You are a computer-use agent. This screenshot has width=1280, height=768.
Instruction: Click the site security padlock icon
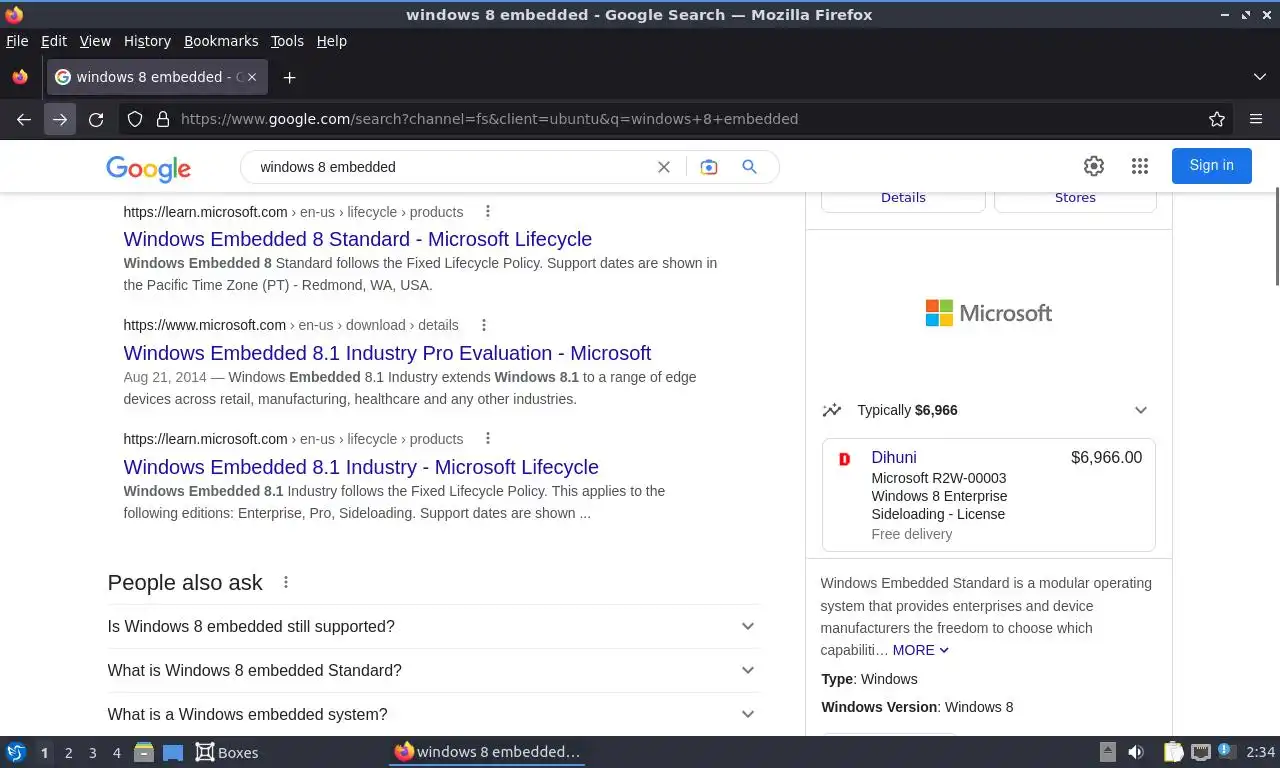point(163,119)
